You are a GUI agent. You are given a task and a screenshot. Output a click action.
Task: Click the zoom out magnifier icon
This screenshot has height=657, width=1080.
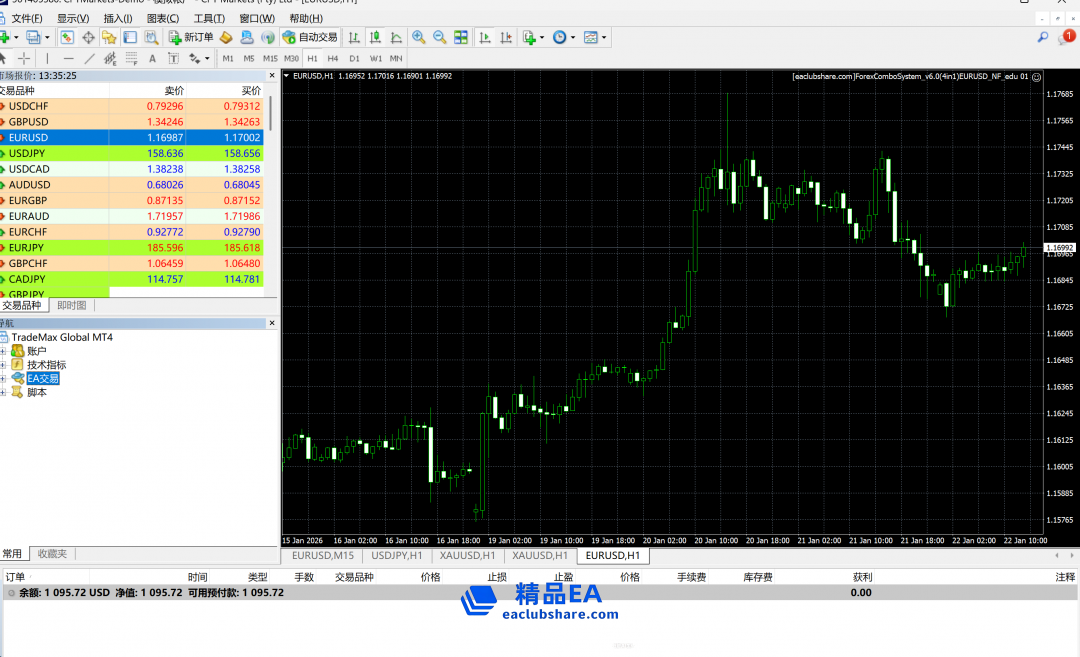point(439,38)
